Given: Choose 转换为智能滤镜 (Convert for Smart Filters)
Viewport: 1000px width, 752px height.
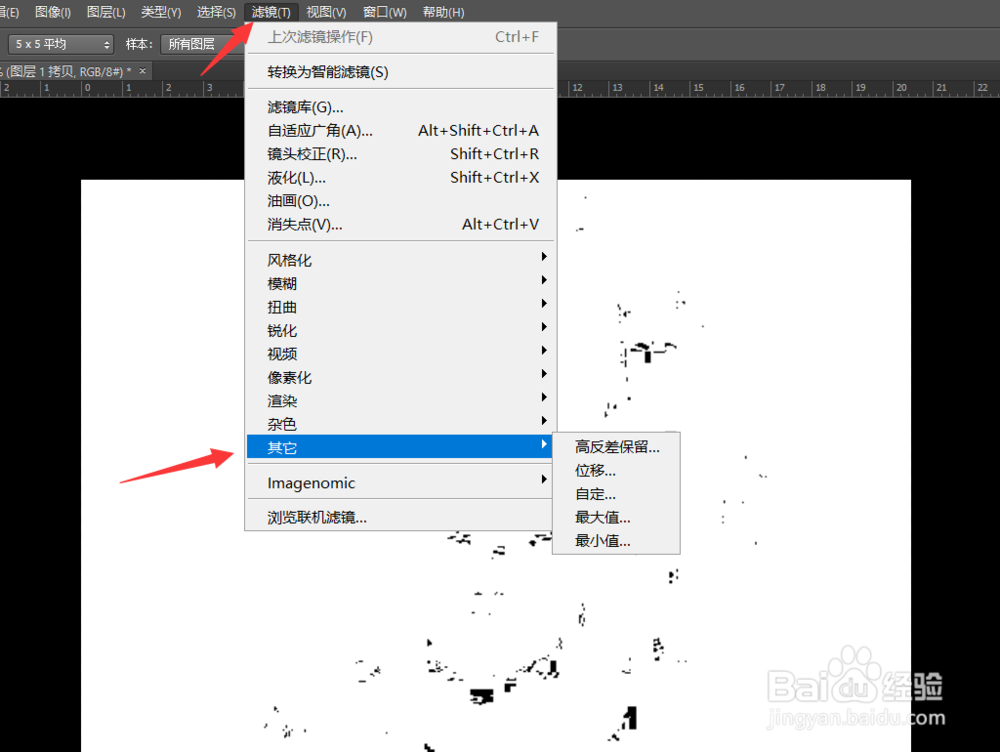Looking at the screenshot, I should 329,72.
